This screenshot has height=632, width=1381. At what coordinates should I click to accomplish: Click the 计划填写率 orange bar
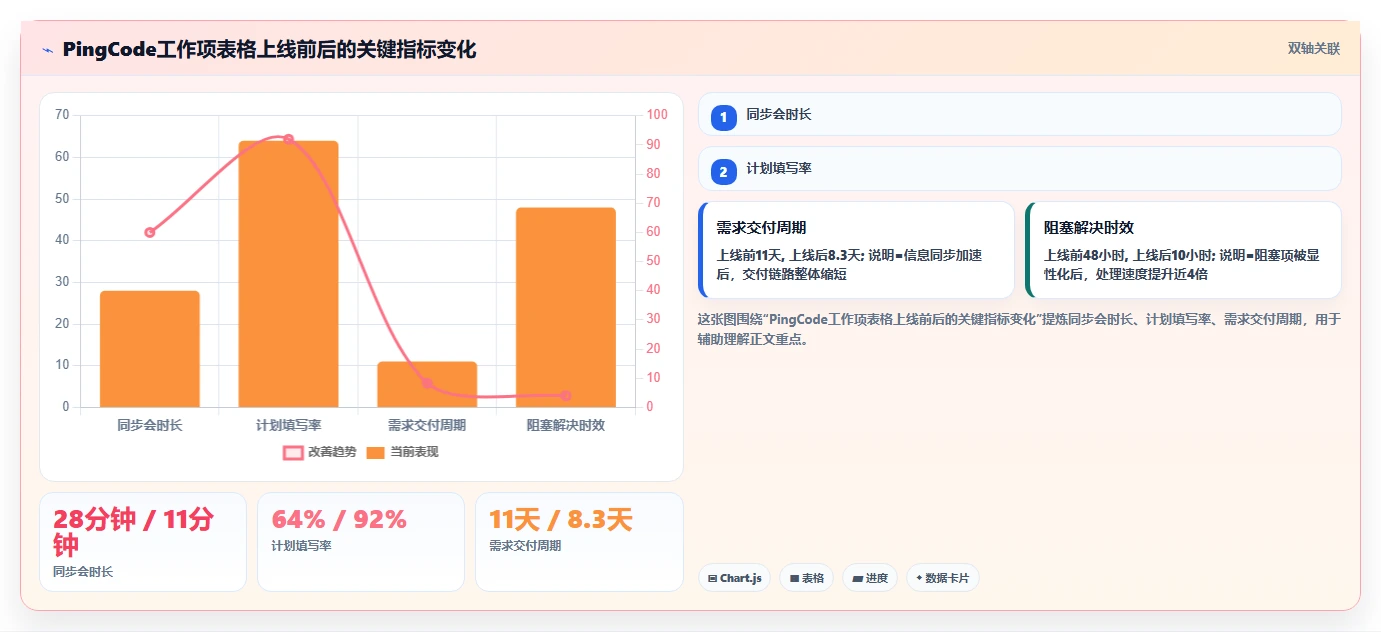pyautogui.click(x=288, y=274)
